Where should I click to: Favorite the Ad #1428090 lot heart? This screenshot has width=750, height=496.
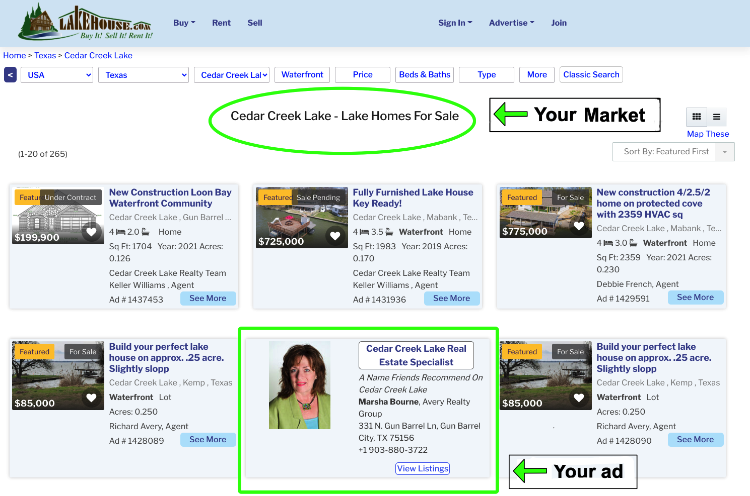[579, 397]
